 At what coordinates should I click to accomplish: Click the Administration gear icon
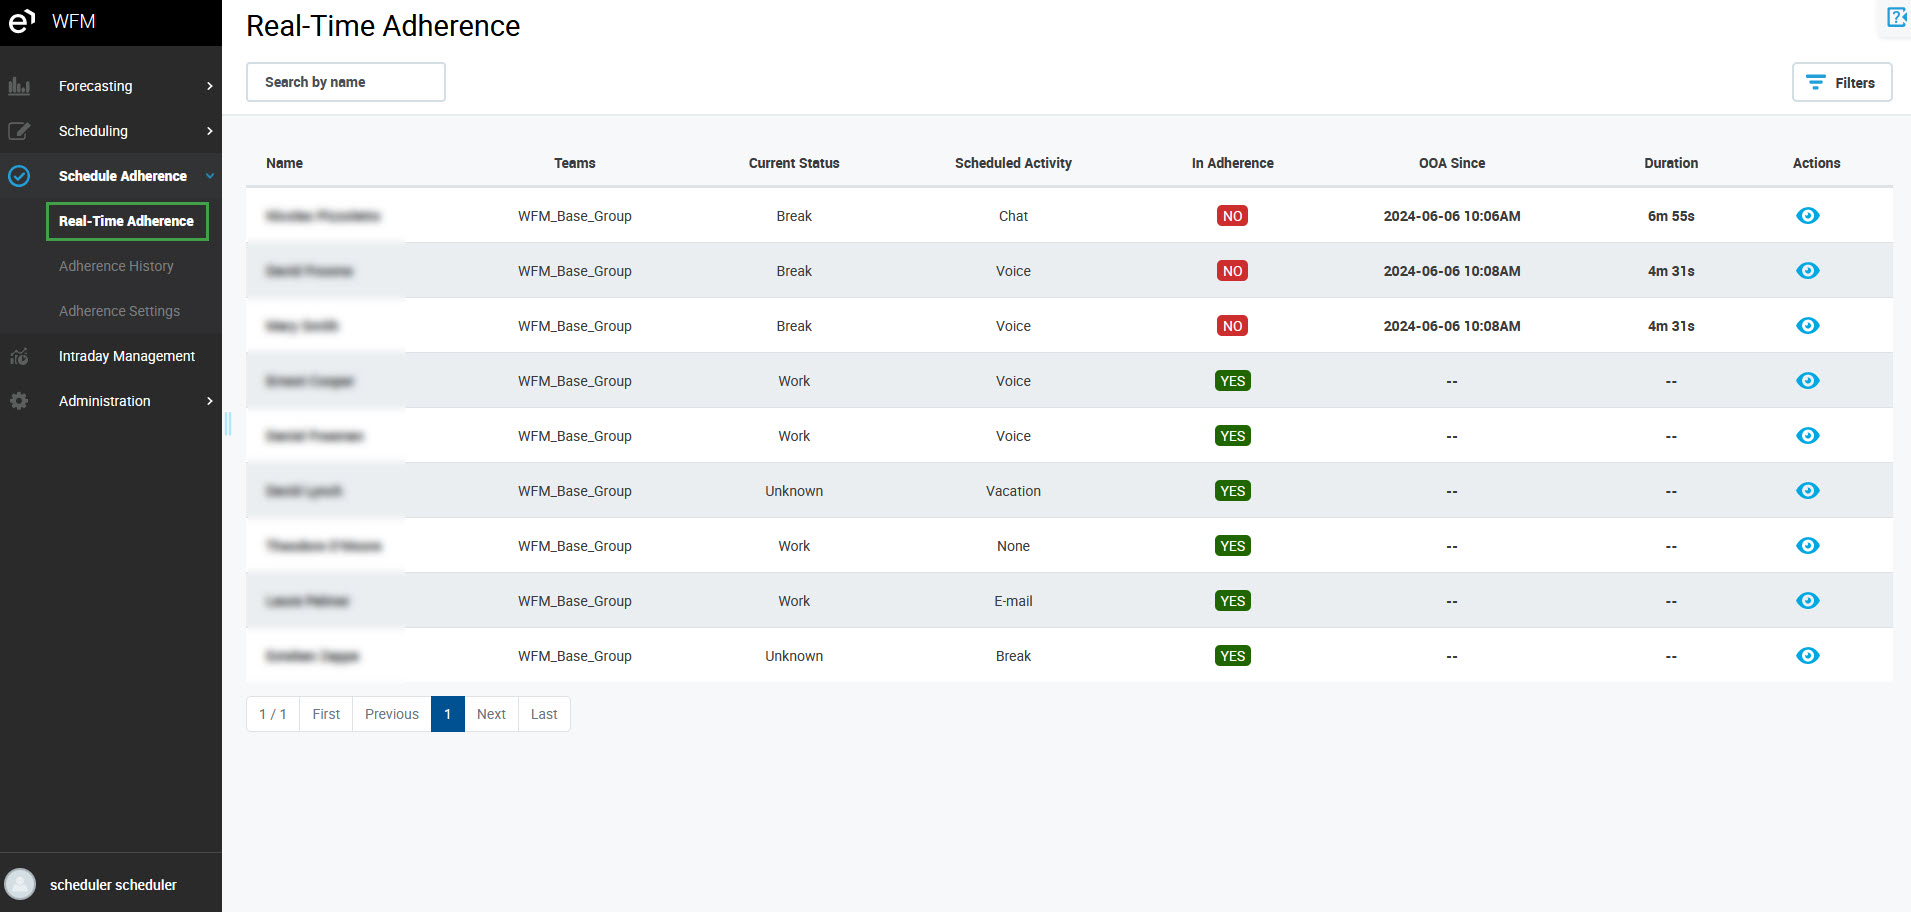point(19,401)
